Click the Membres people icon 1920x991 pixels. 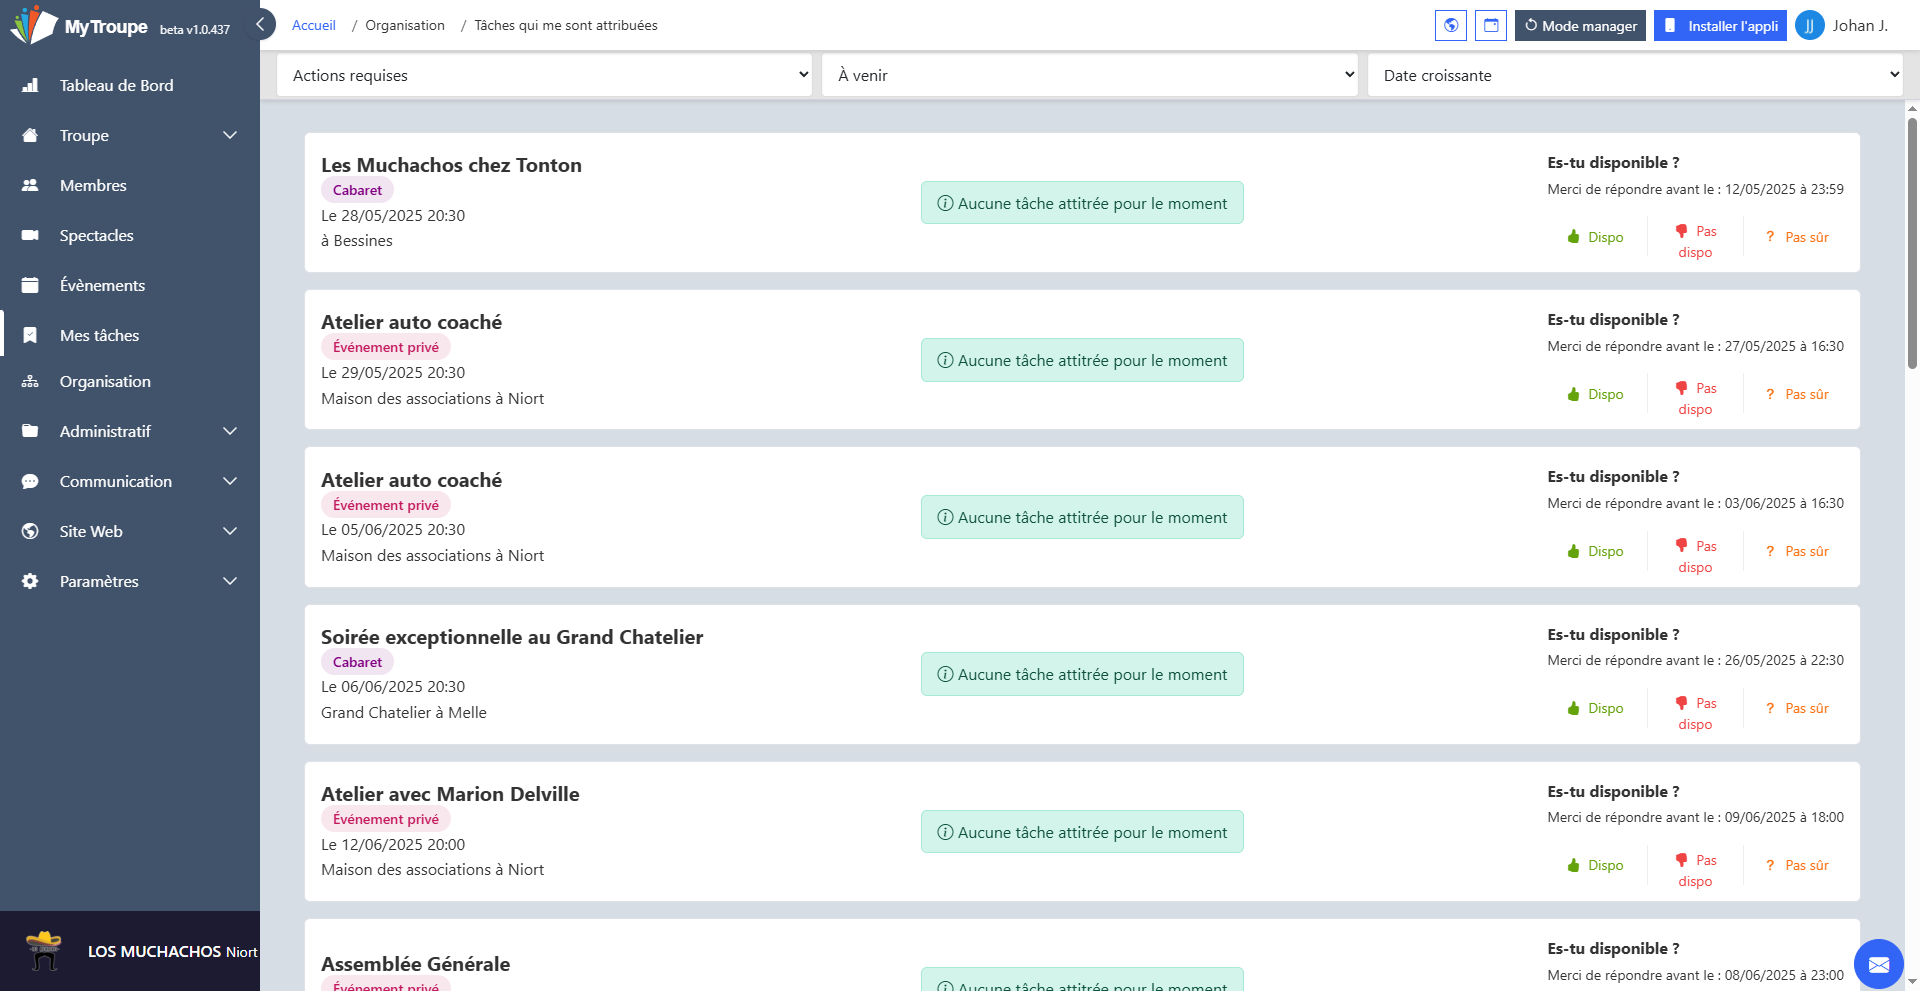(30, 185)
